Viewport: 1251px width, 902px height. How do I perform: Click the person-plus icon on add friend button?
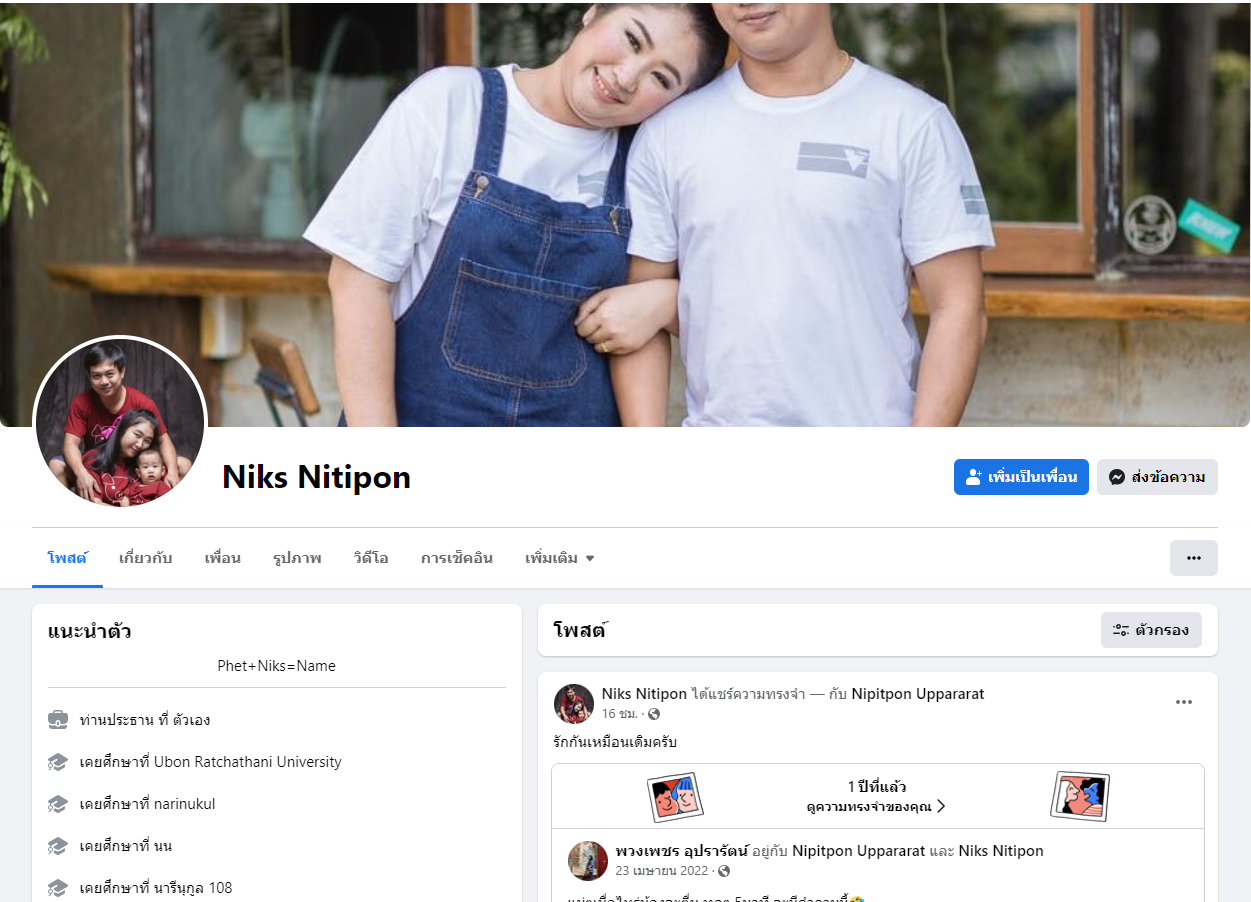pyautogui.click(x=973, y=478)
